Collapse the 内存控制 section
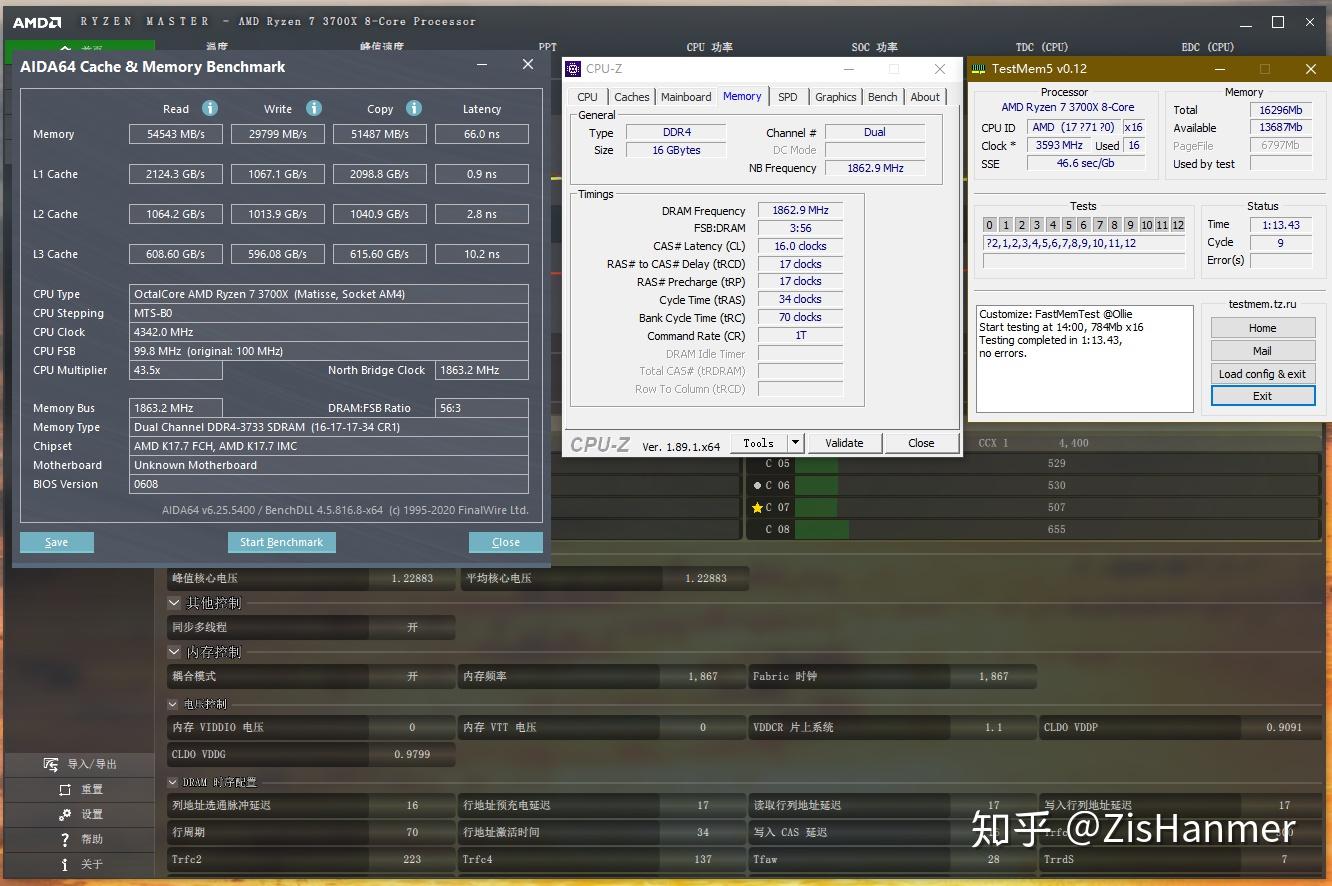1332x886 pixels. tap(174, 652)
